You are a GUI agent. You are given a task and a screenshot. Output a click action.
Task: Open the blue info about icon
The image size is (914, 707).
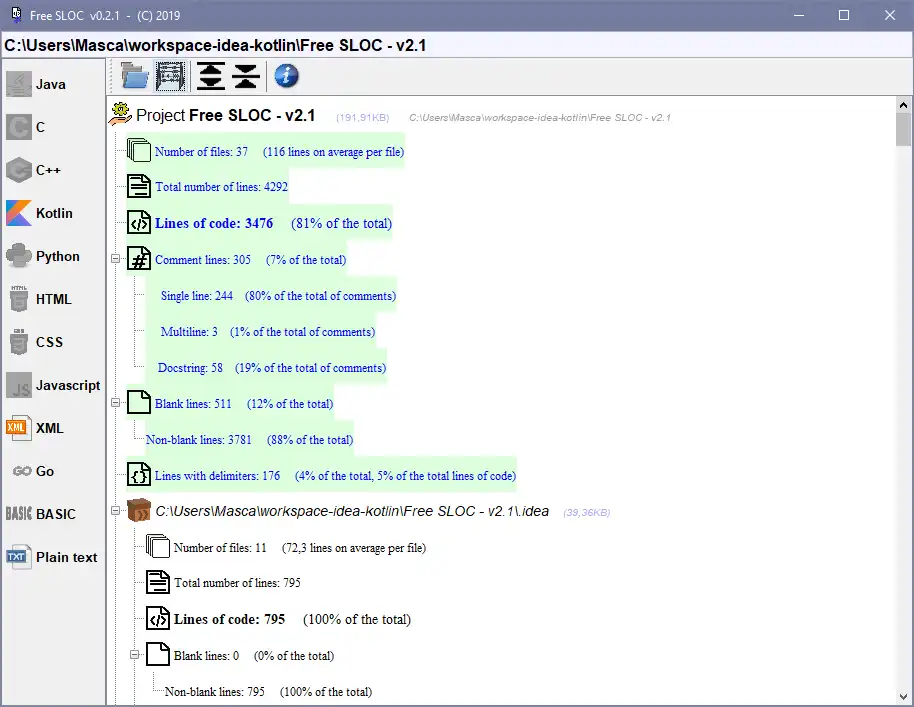pyautogui.click(x=286, y=76)
